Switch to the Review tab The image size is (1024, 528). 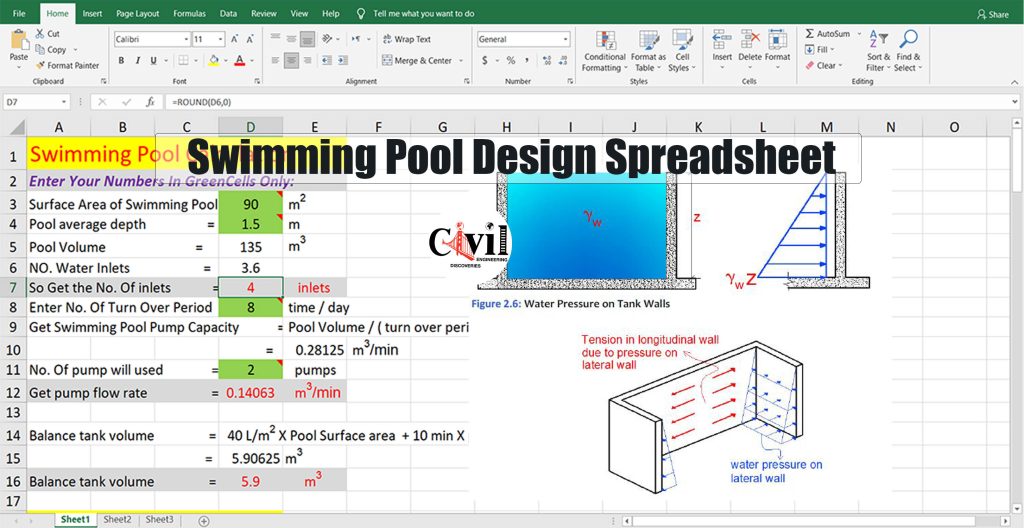(264, 13)
